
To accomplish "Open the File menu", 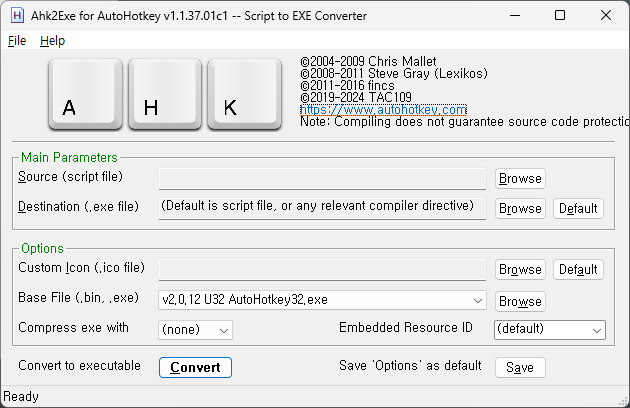I will [x=17, y=41].
